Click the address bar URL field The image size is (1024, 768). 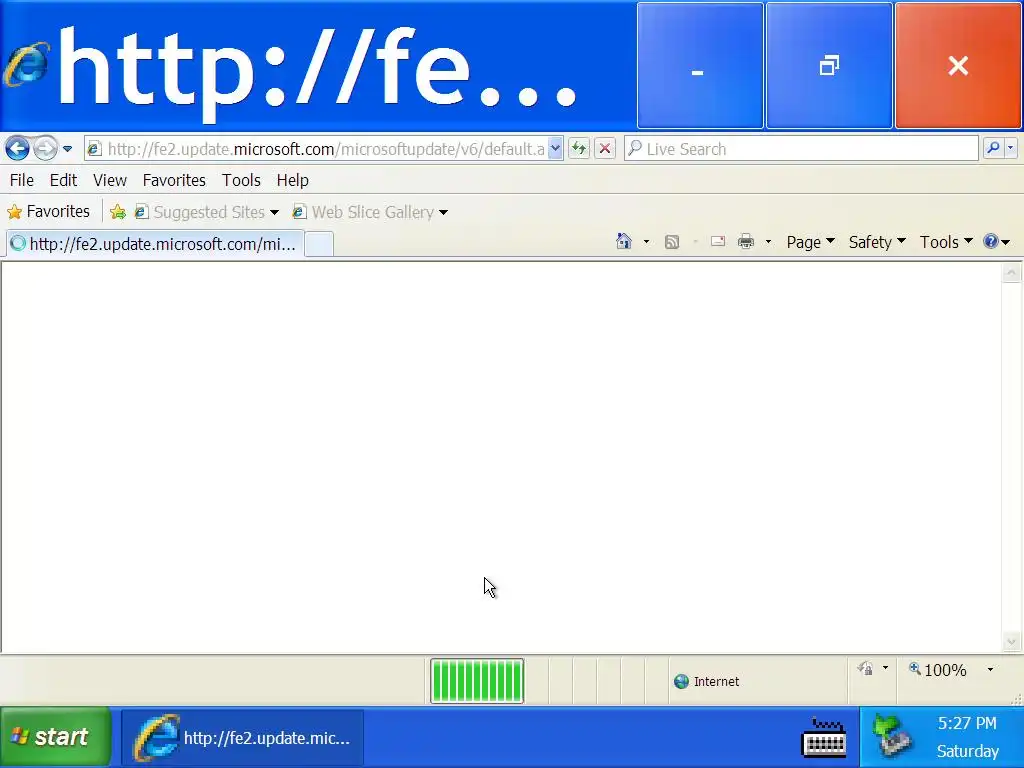click(x=324, y=149)
